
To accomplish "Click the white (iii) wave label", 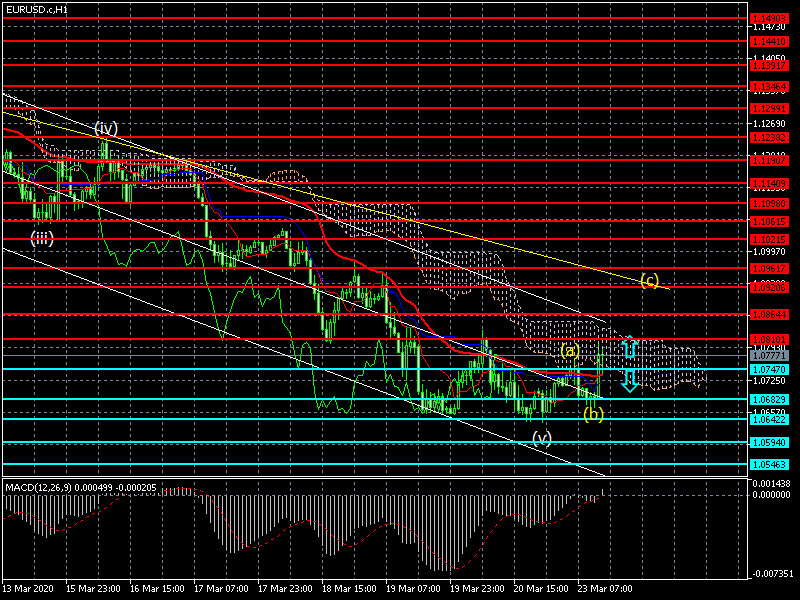I will [x=41, y=238].
